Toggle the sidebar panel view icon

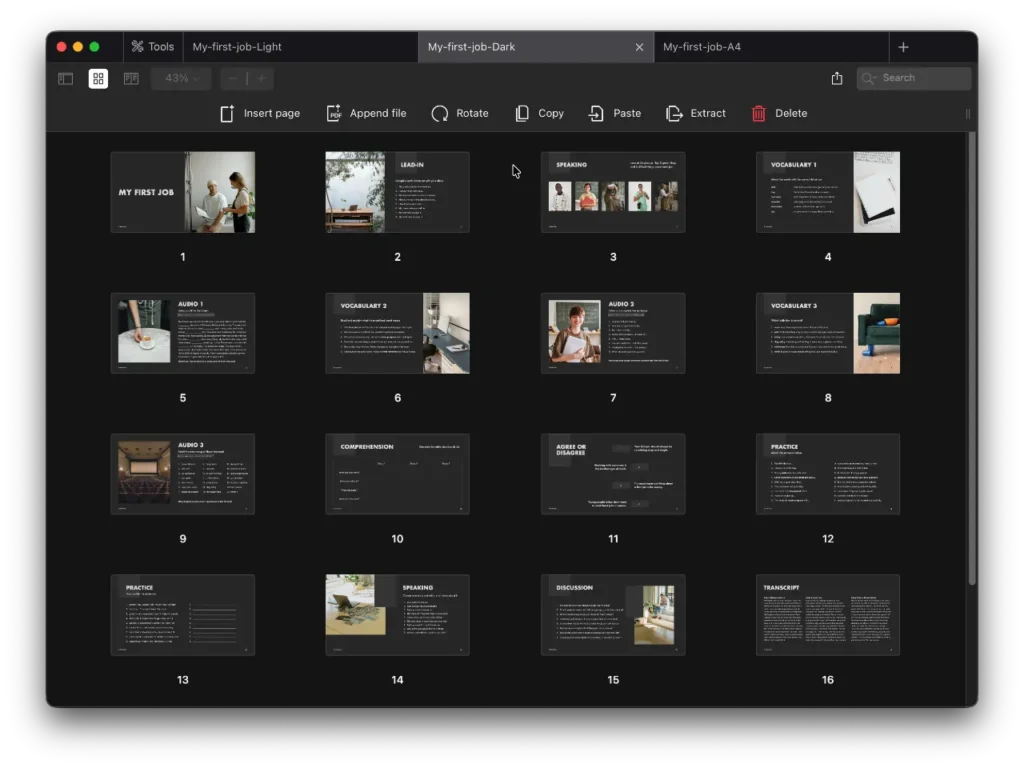66,78
